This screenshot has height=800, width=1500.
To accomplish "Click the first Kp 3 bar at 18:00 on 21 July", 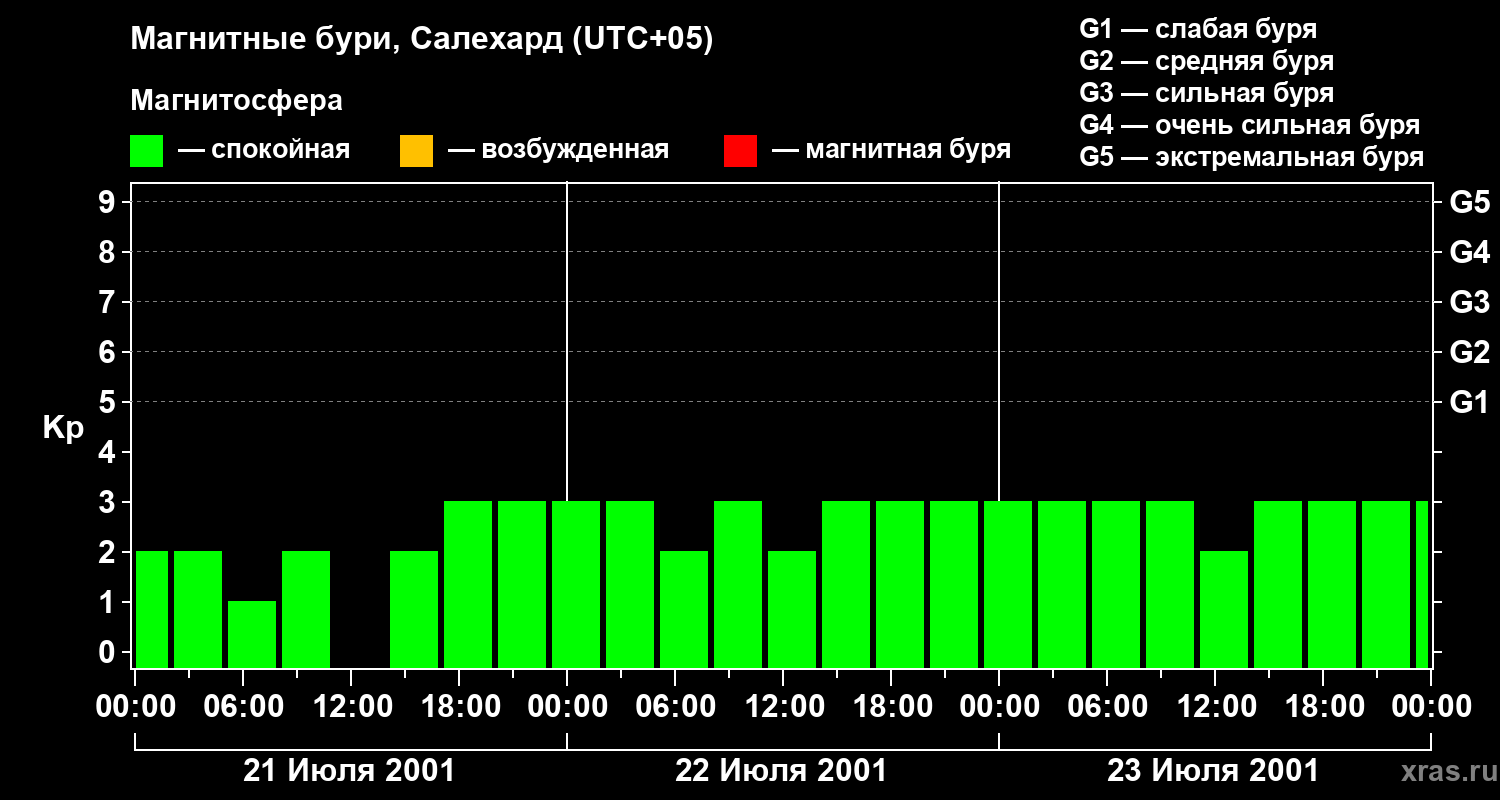I will pyautogui.click(x=468, y=585).
